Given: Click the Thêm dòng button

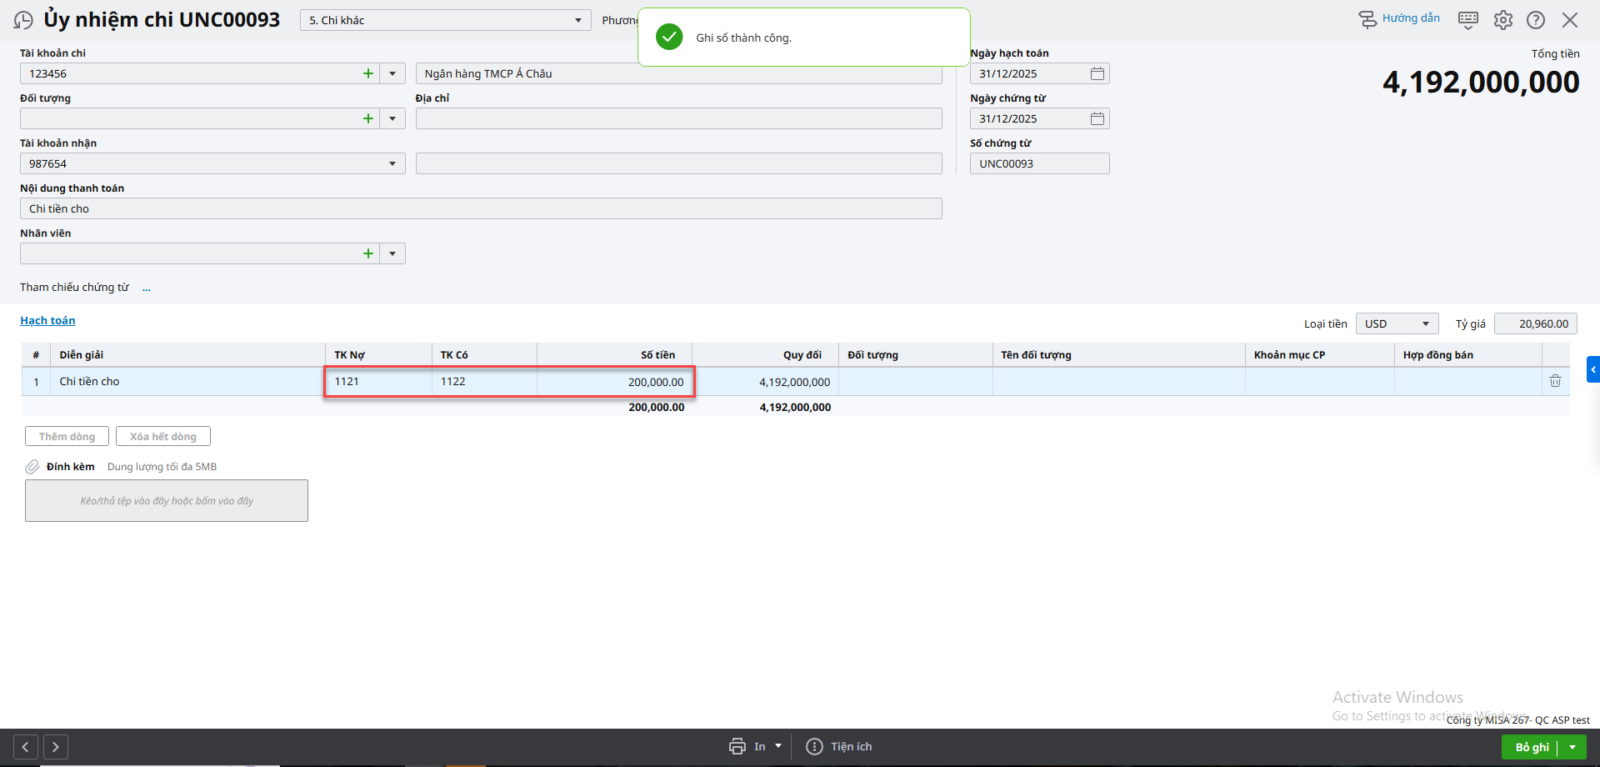Looking at the screenshot, I should click(x=67, y=437).
